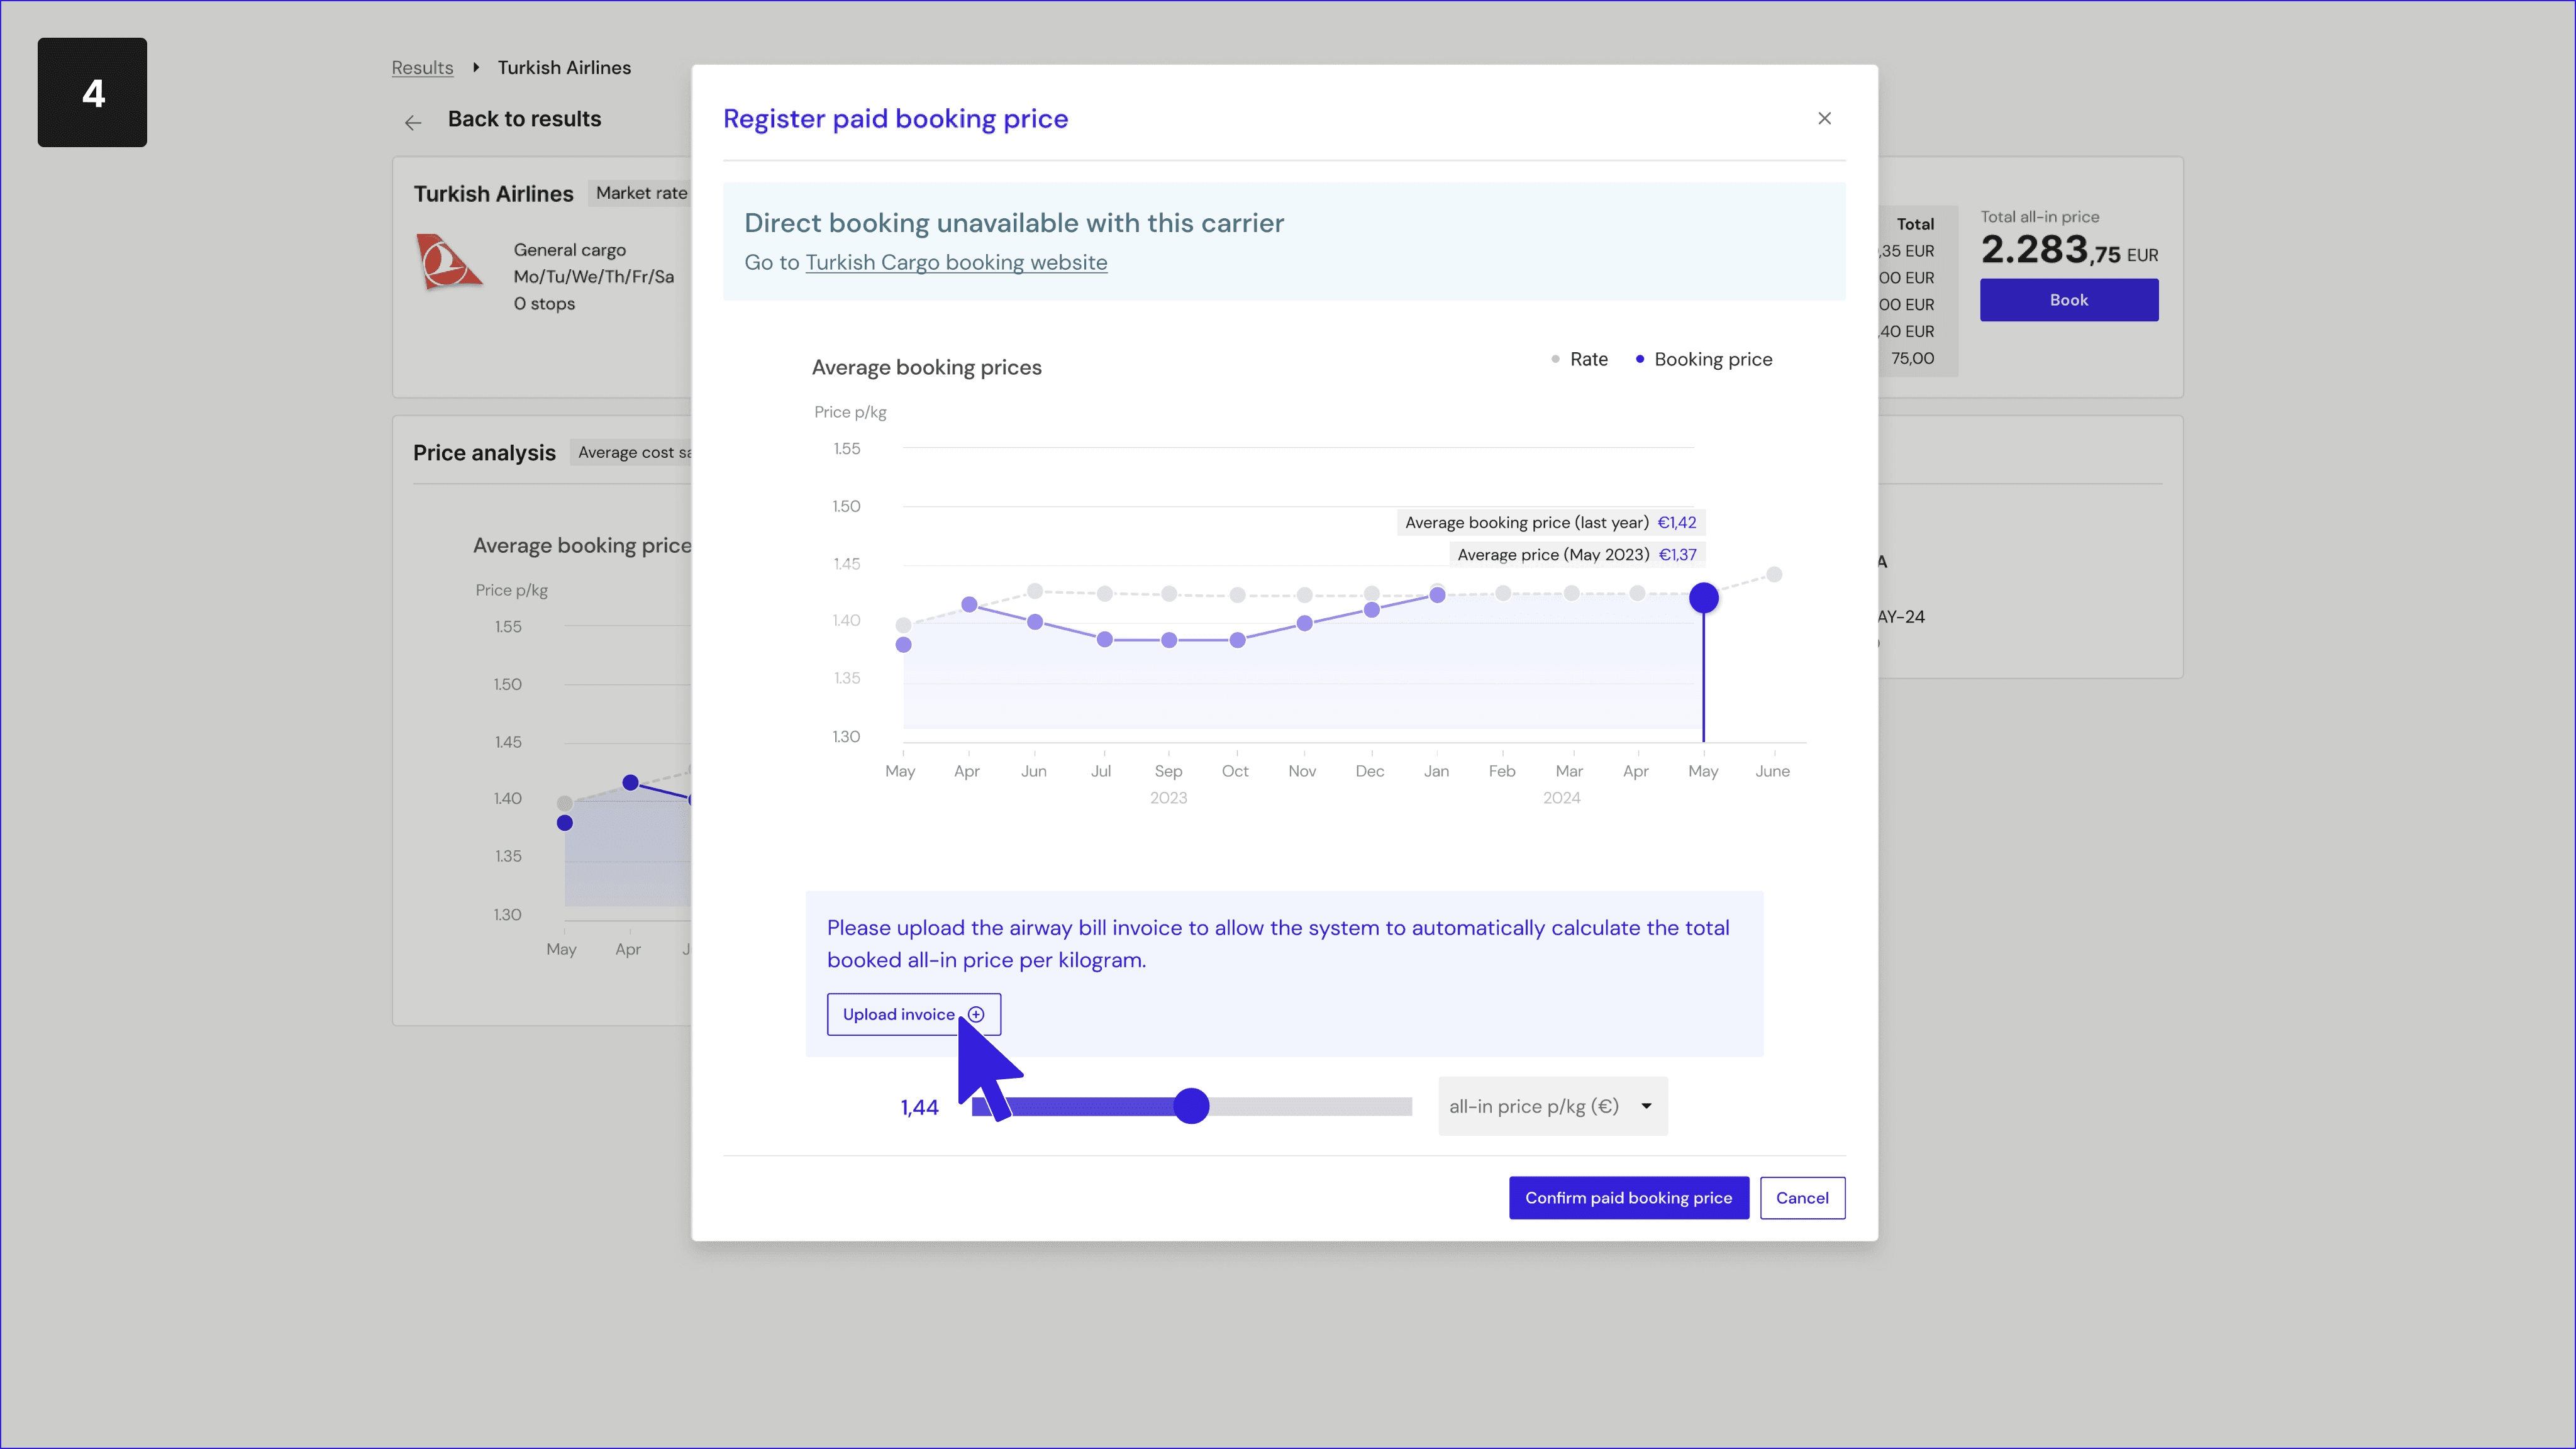Click the Market rate tag

(x=641, y=193)
